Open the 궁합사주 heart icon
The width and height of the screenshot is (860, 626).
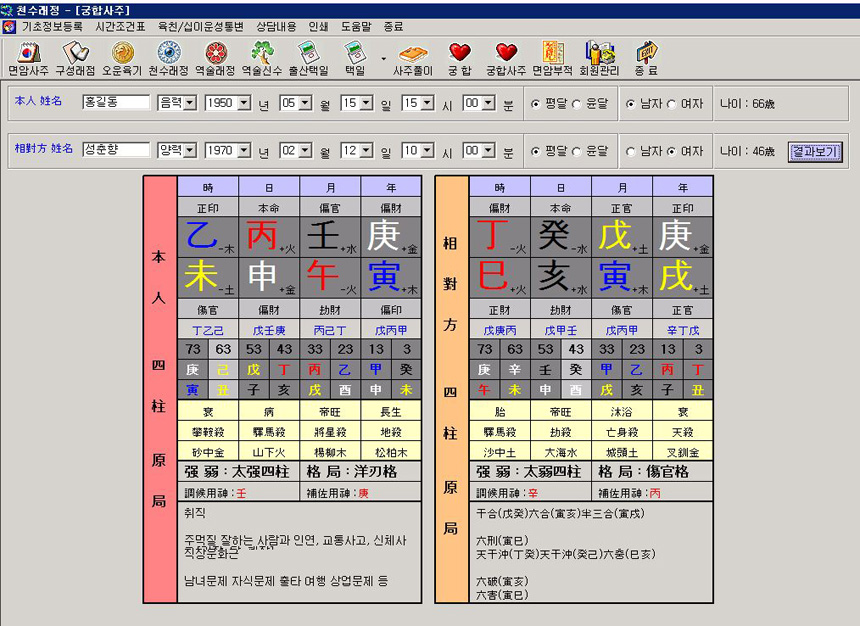tap(506, 58)
